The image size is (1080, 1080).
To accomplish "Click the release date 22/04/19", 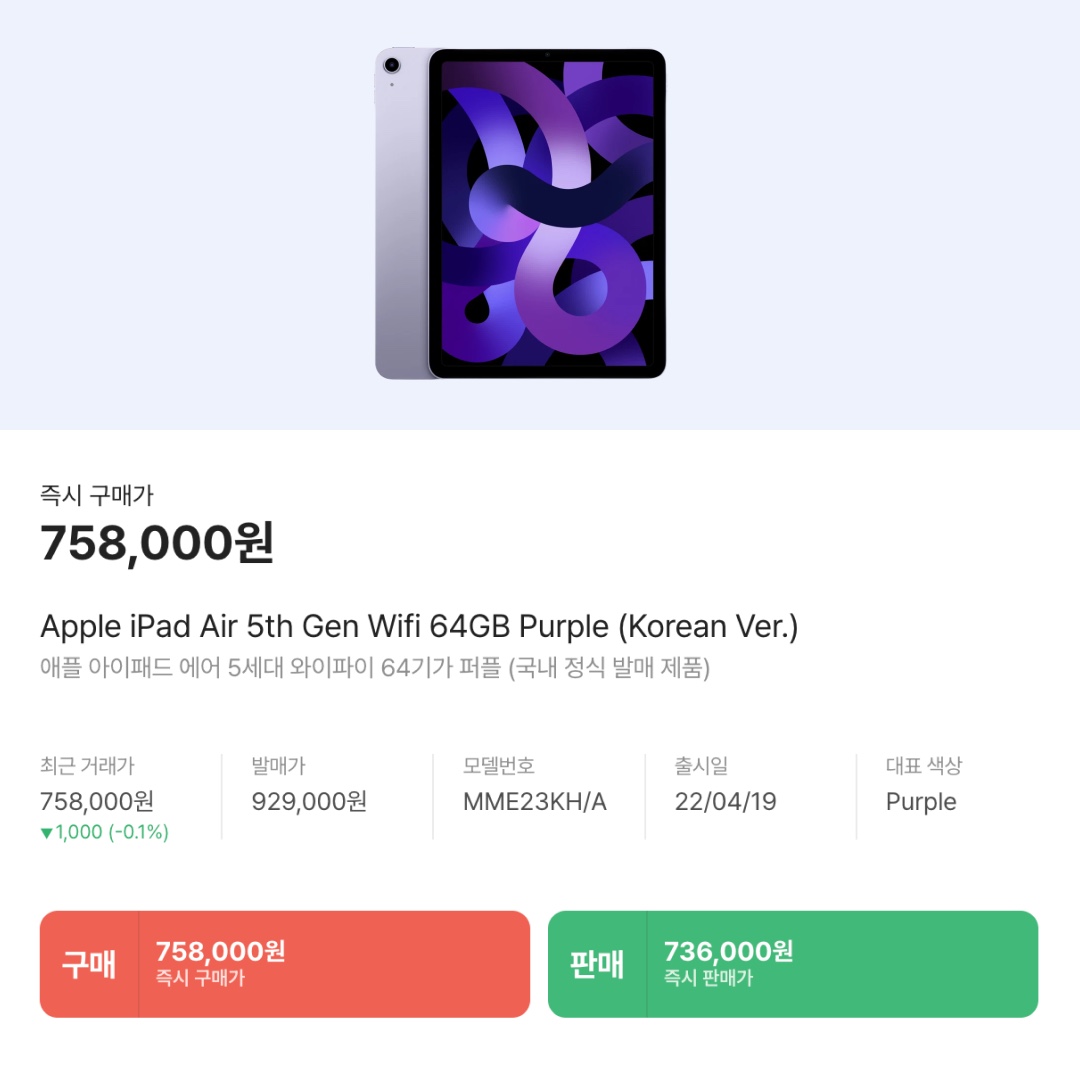I will pos(726,802).
